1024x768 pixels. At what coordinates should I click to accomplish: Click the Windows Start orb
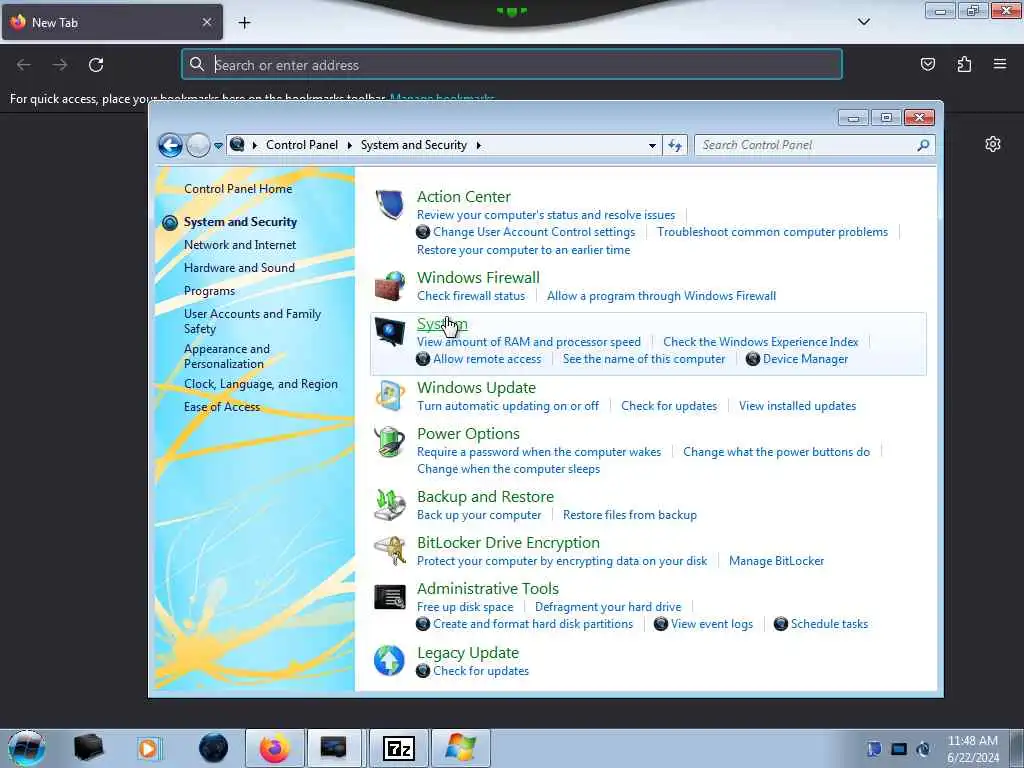[27, 748]
